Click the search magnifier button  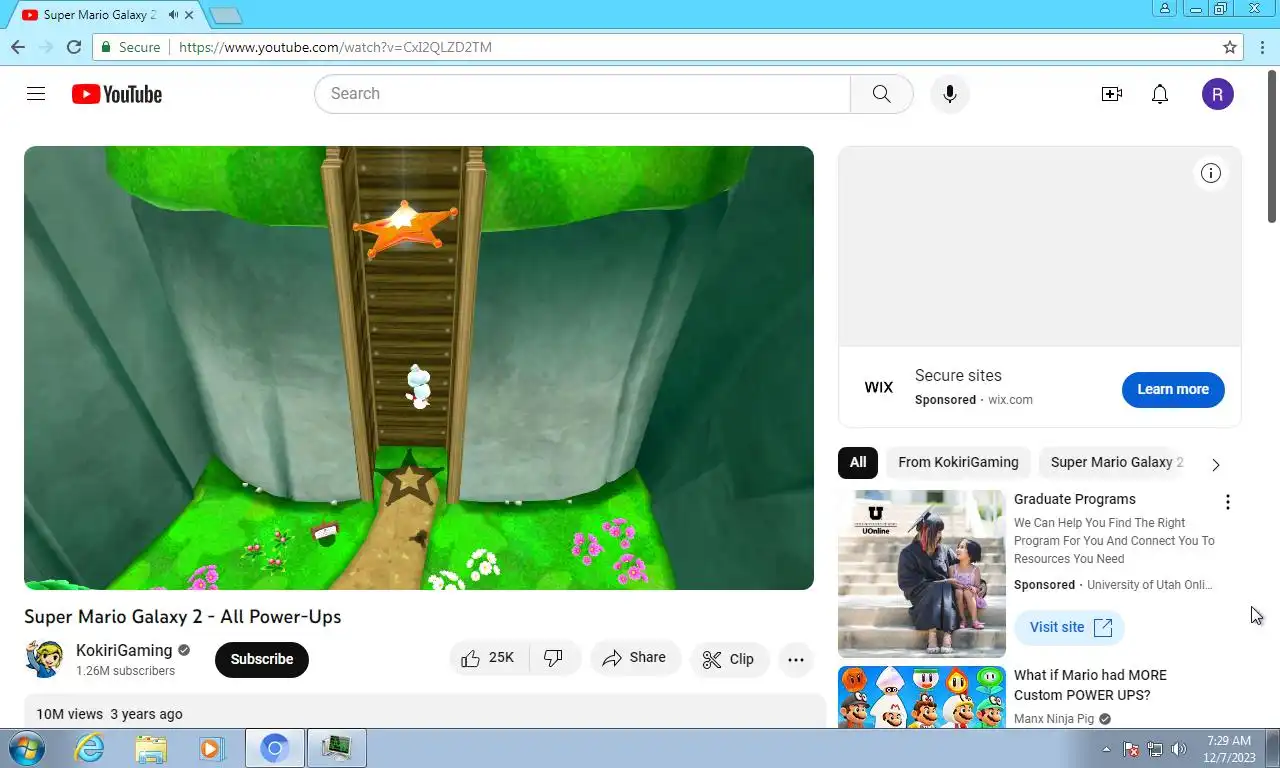(x=881, y=94)
